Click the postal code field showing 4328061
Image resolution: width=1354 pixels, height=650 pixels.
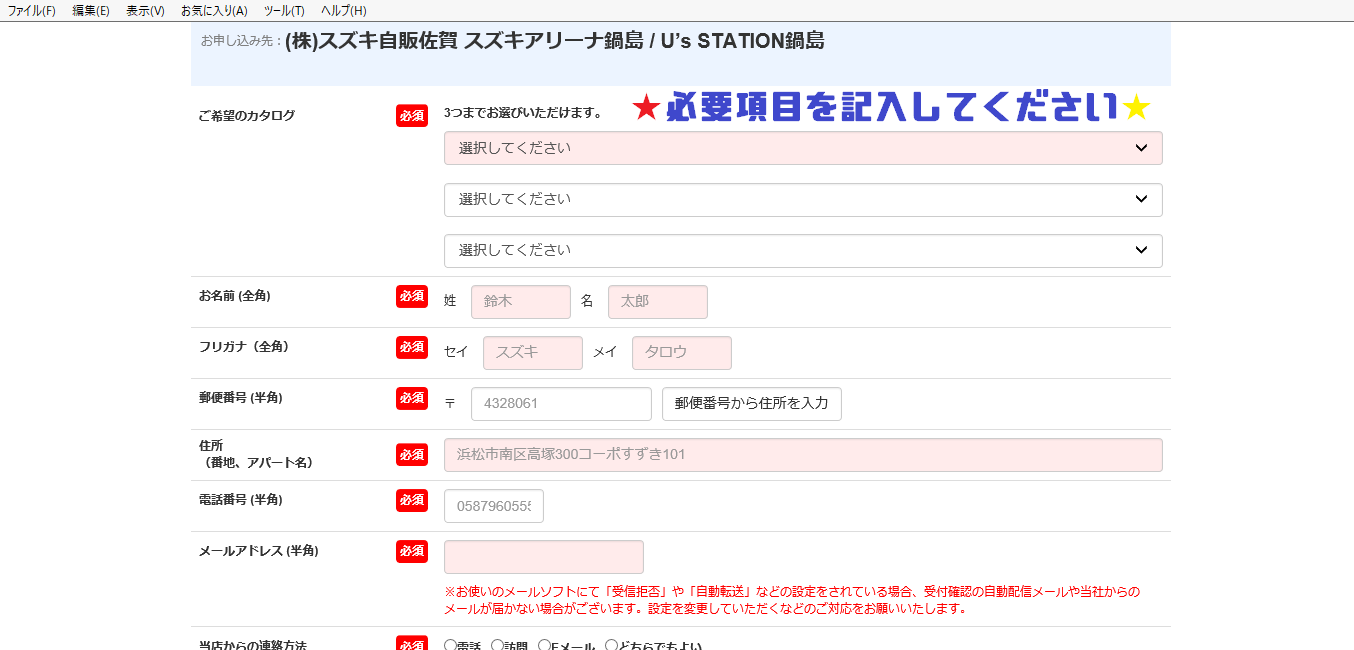(x=561, y=404)
